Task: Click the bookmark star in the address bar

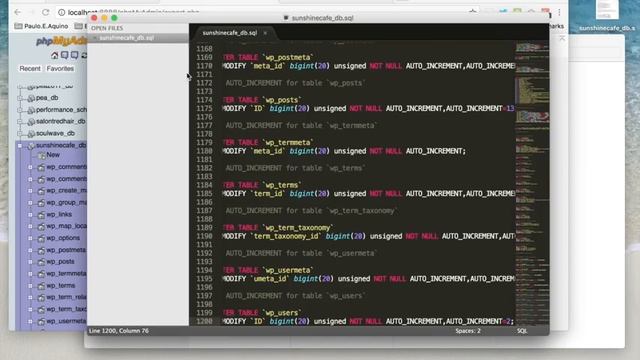Action: click(x=473, y=12)
